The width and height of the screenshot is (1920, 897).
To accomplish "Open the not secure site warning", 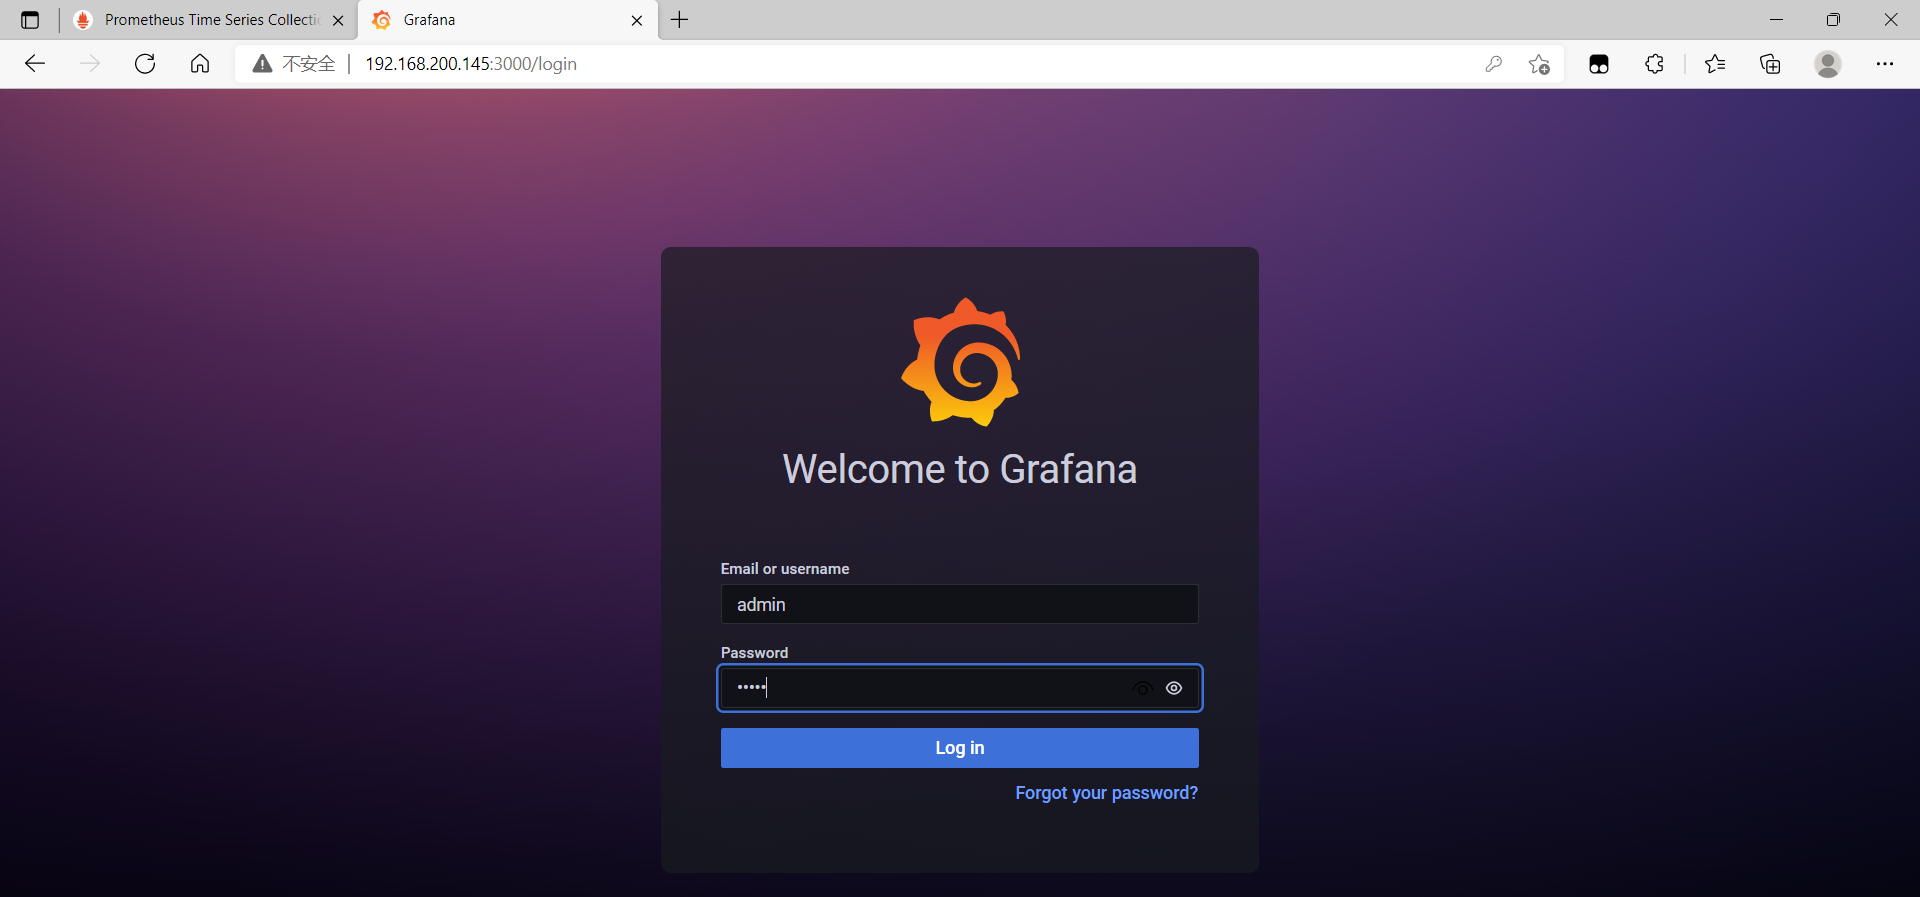I will coord(293,64).
